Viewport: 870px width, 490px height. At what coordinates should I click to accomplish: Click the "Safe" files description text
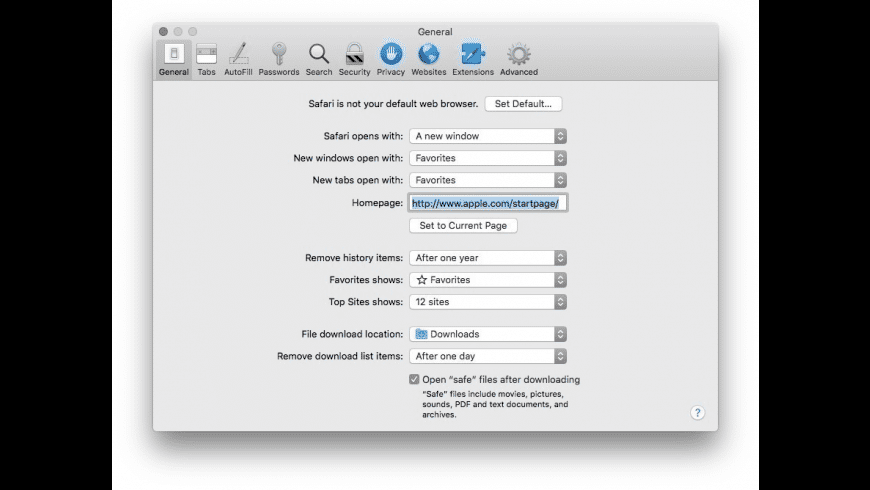[x=495, y=404]
